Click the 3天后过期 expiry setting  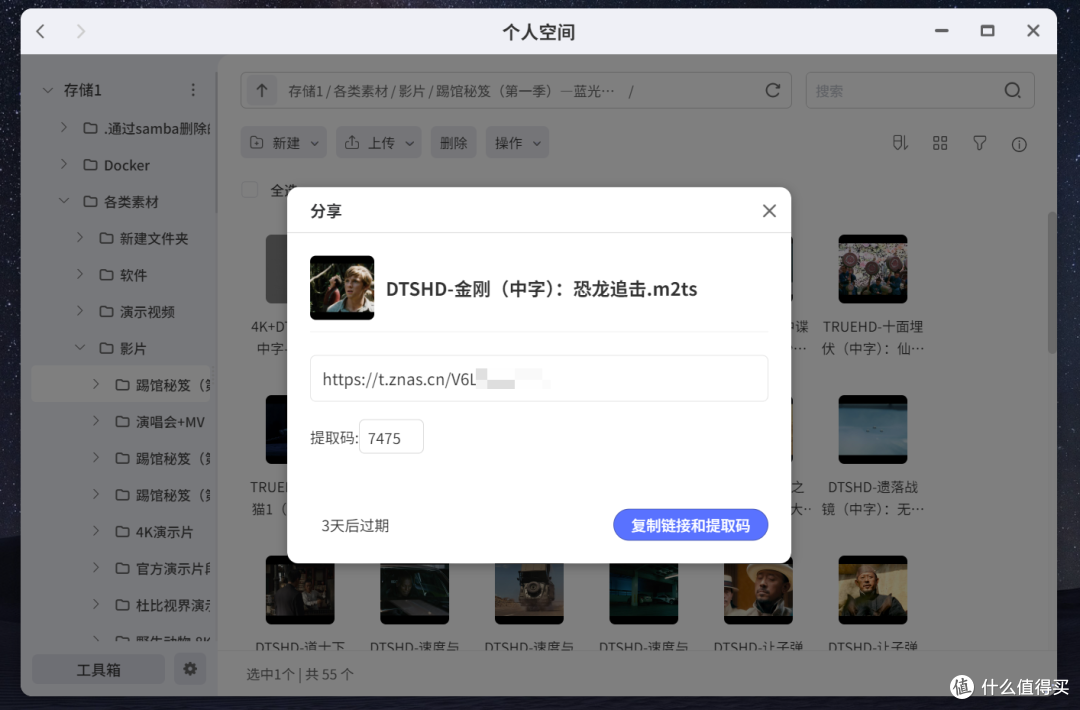pyautogui.click(x=355, y=525)
